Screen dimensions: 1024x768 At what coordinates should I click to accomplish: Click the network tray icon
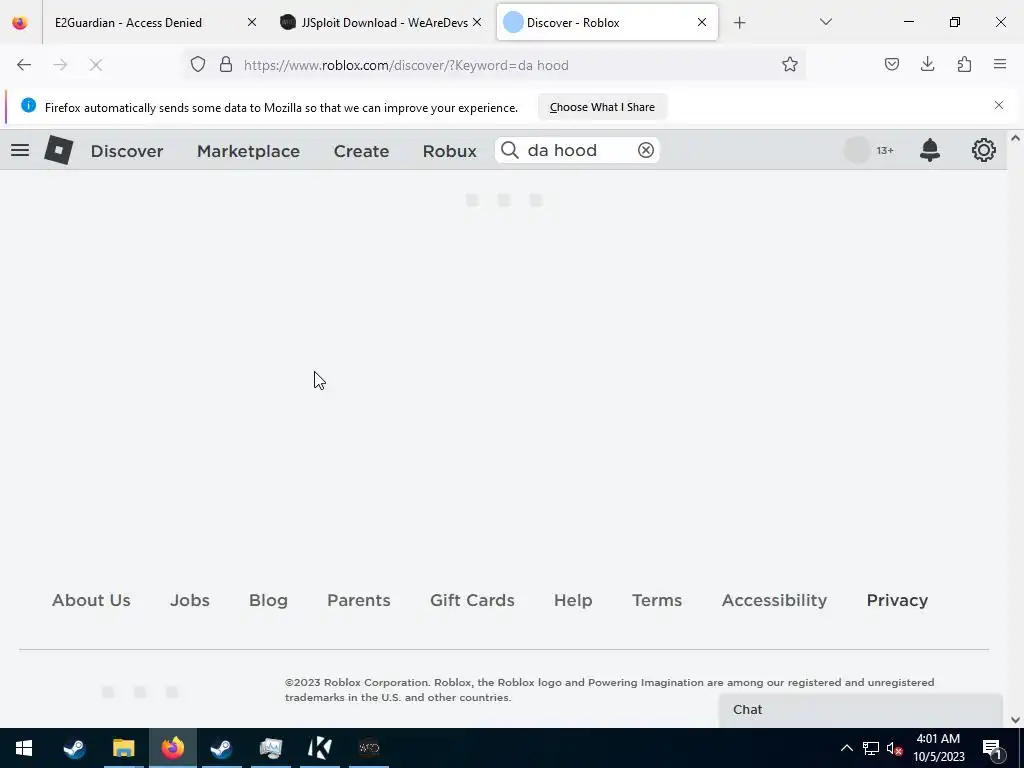click(x=871, y=748)
